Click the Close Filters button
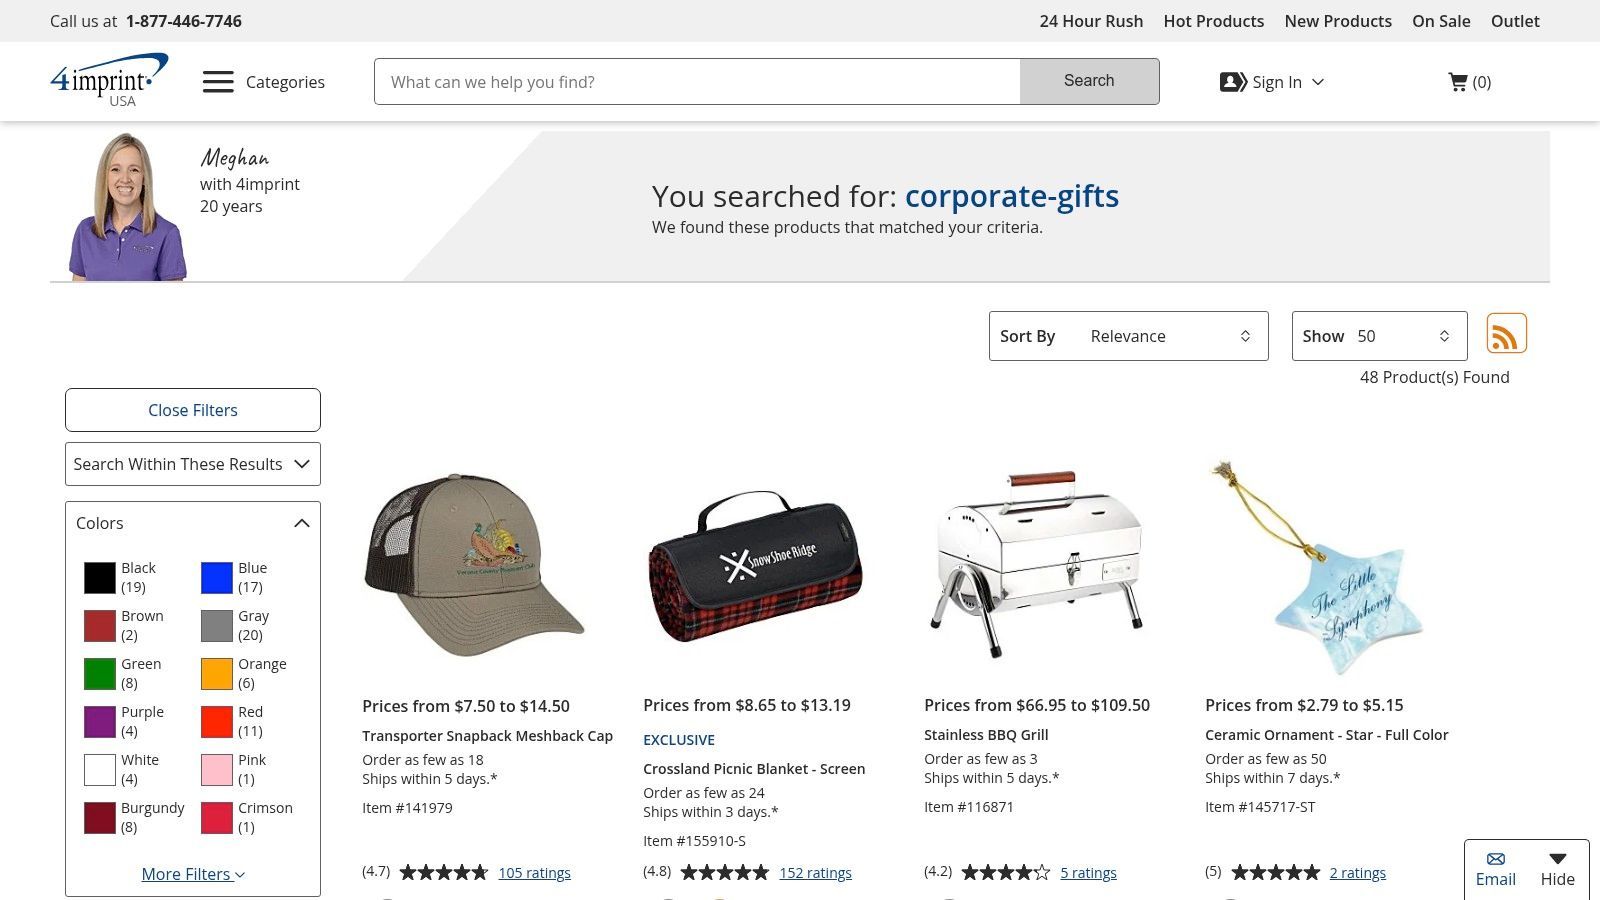 point(192,410)
